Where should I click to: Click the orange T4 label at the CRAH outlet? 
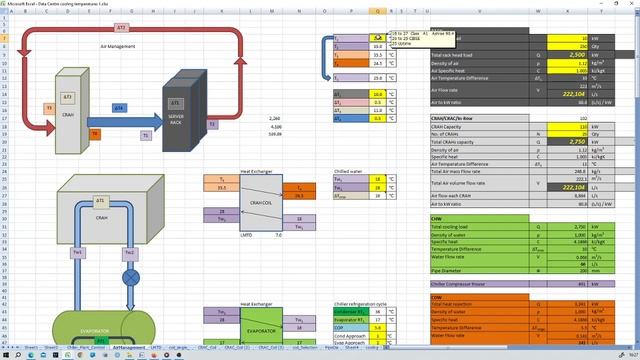(95, 134)
